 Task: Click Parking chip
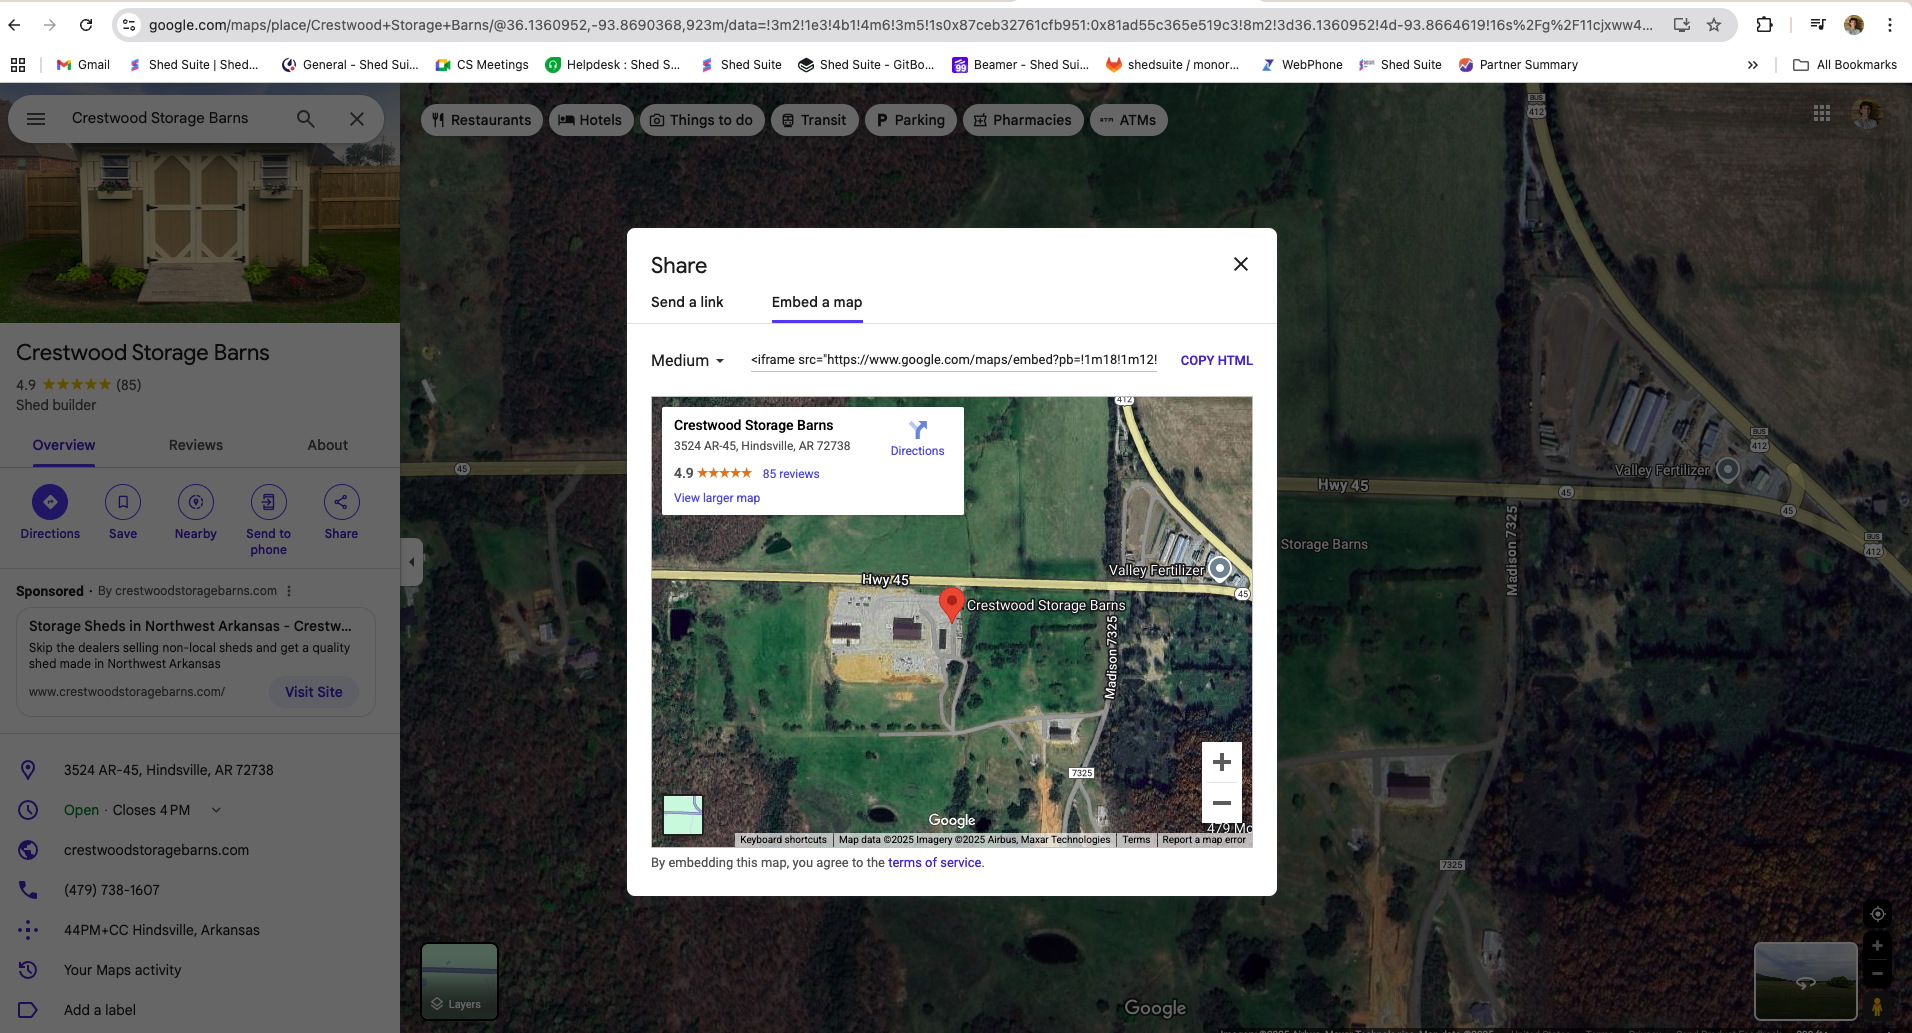(911, 120)
